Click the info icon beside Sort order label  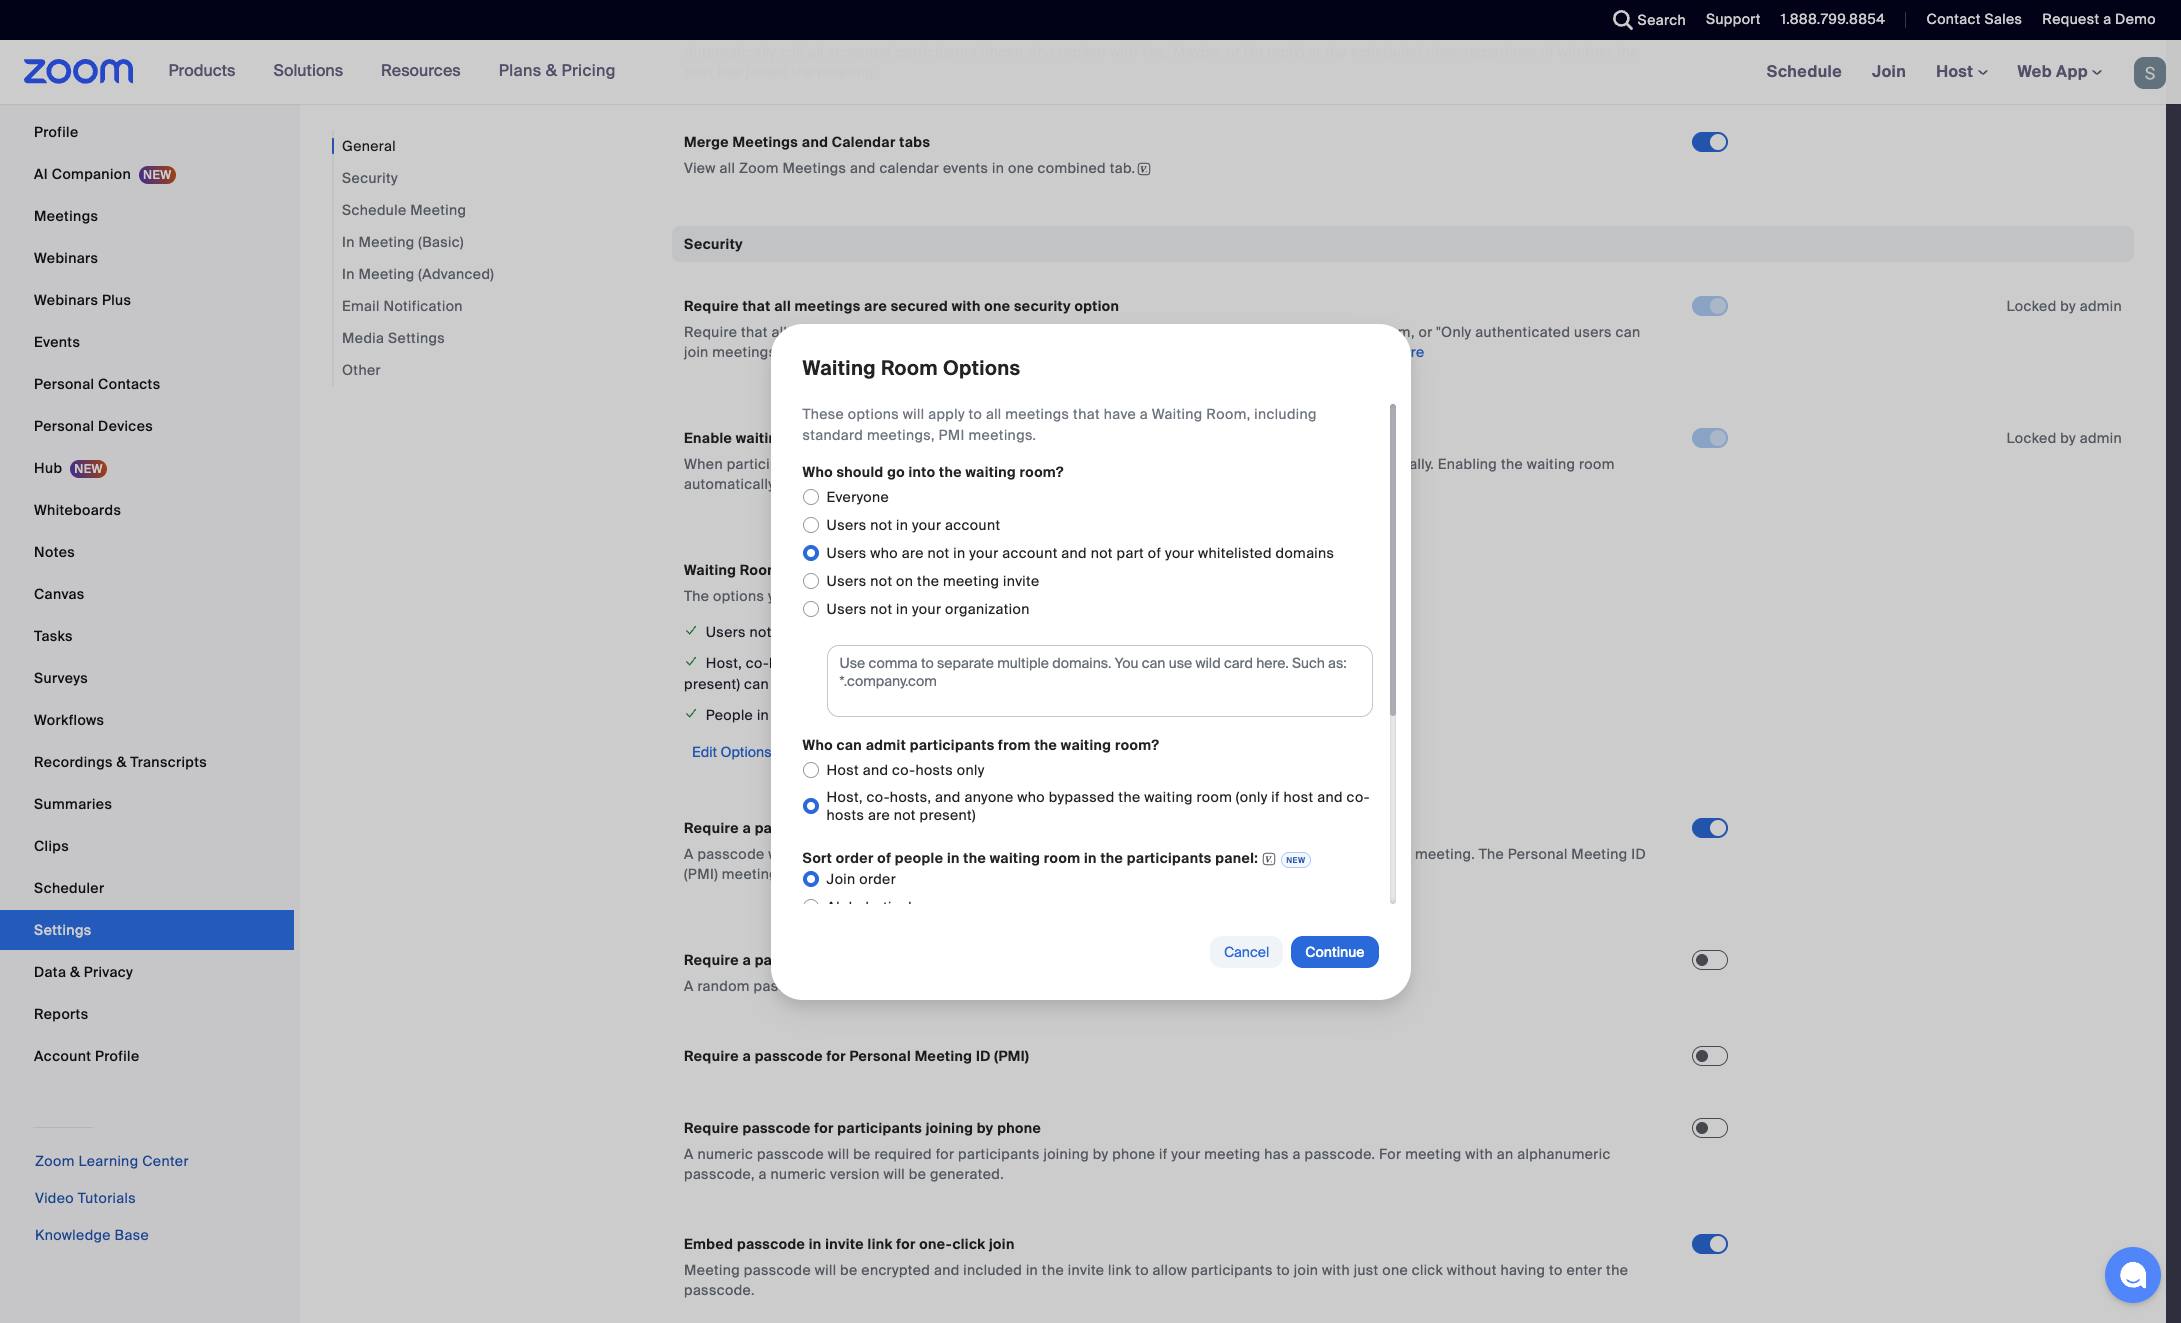(x=1268, y=859)
